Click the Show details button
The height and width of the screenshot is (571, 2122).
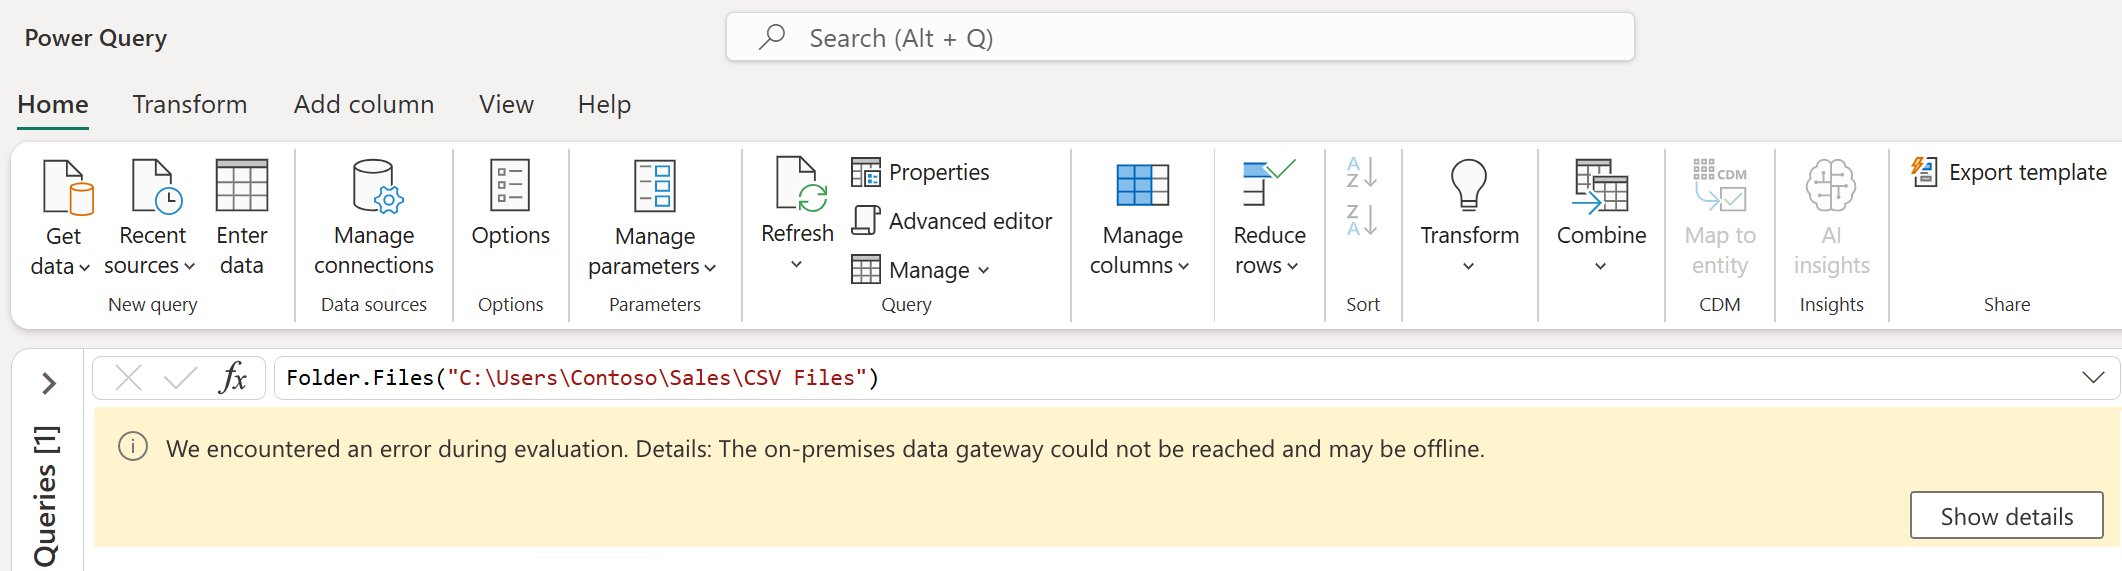(x=2006, y=516)
